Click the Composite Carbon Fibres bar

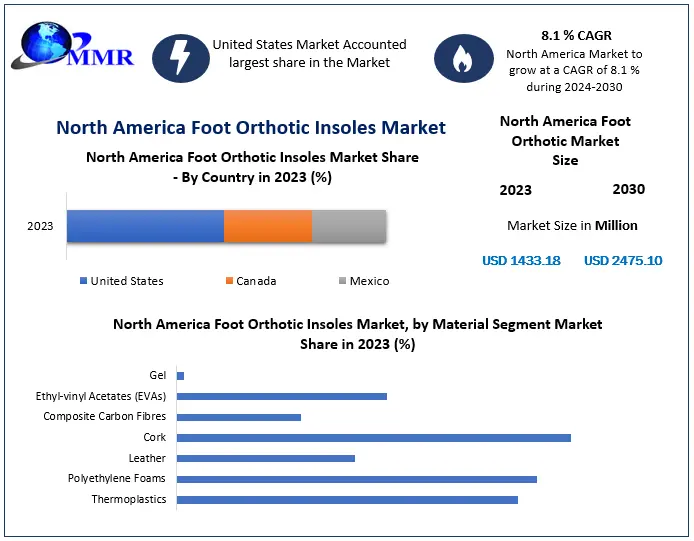pyautogui.click(x=239, y=417)
